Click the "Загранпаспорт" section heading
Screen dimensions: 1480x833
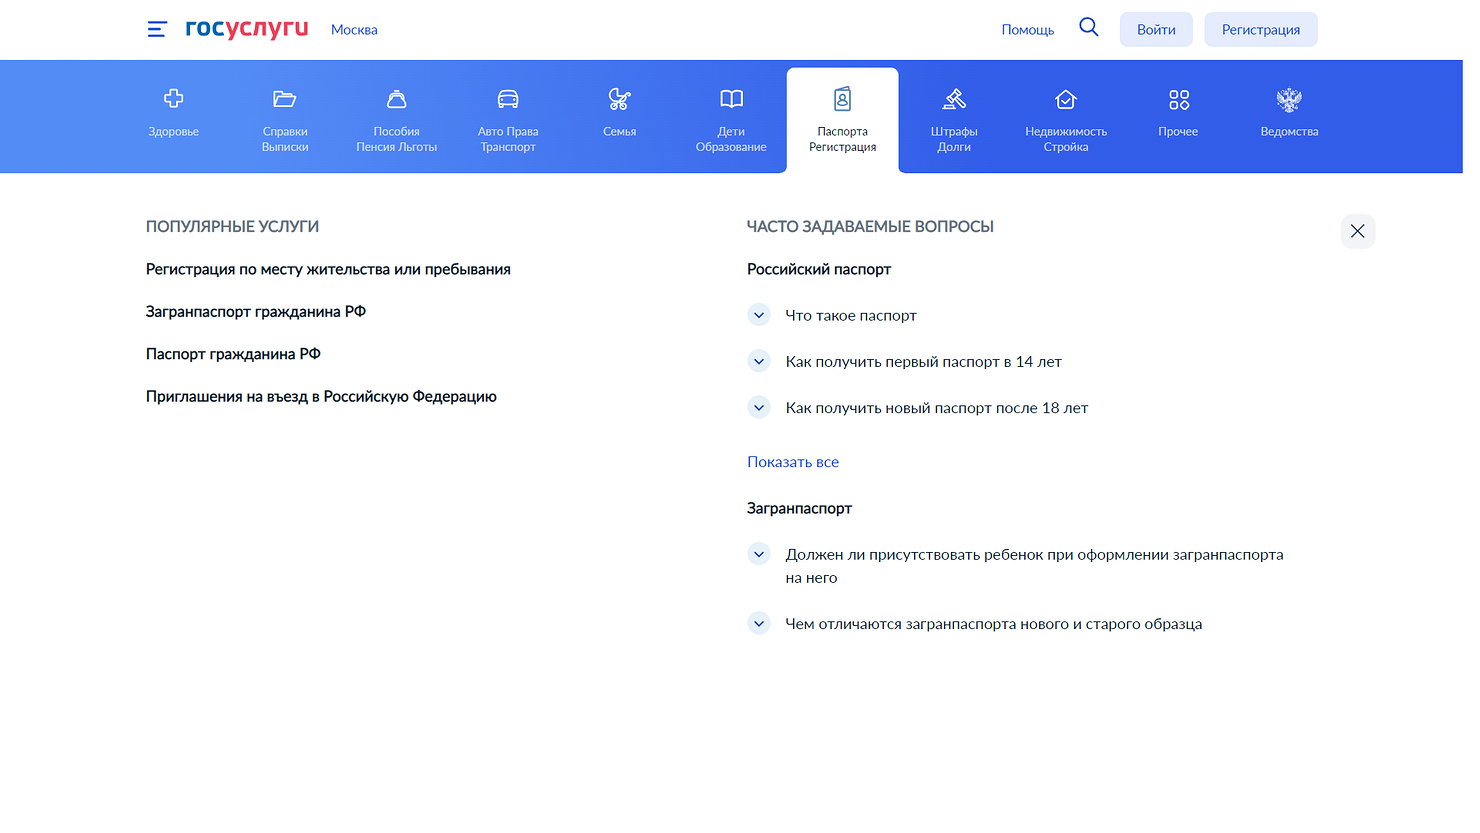[799, 509]
